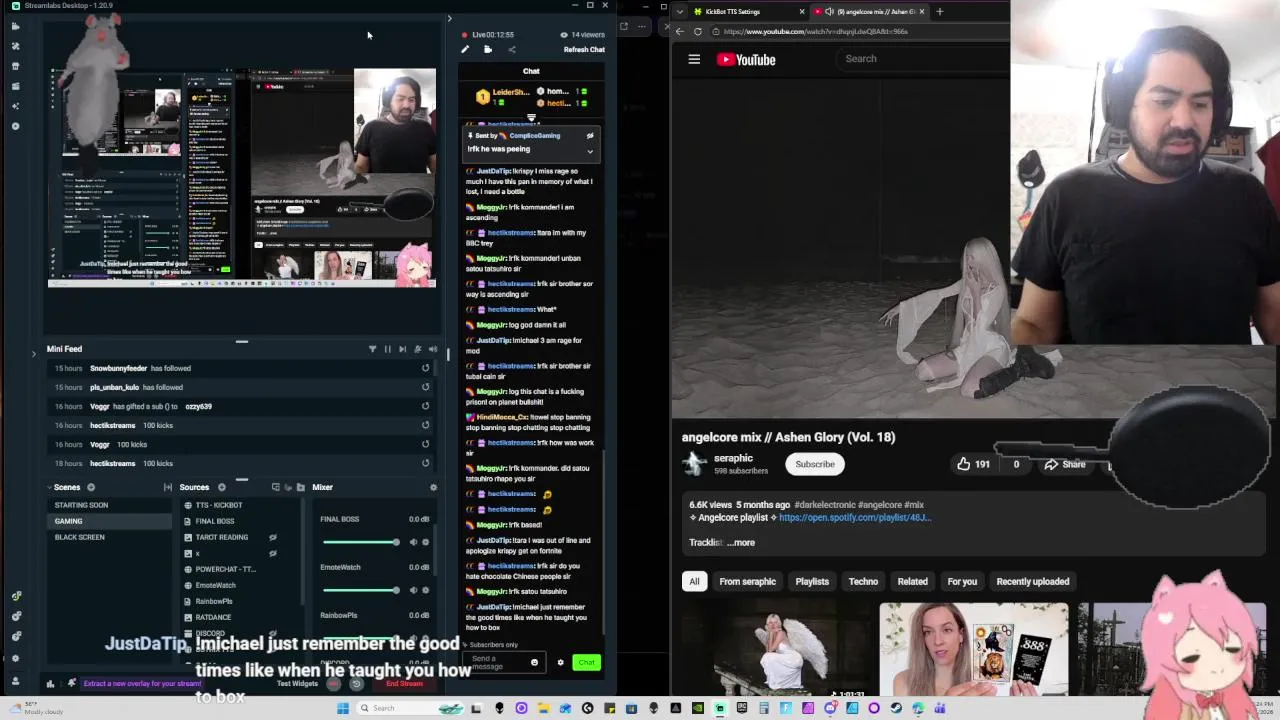Unpin the pinned chat message
The width and height of the screenshot is (1280, 720).
(590, 135)
